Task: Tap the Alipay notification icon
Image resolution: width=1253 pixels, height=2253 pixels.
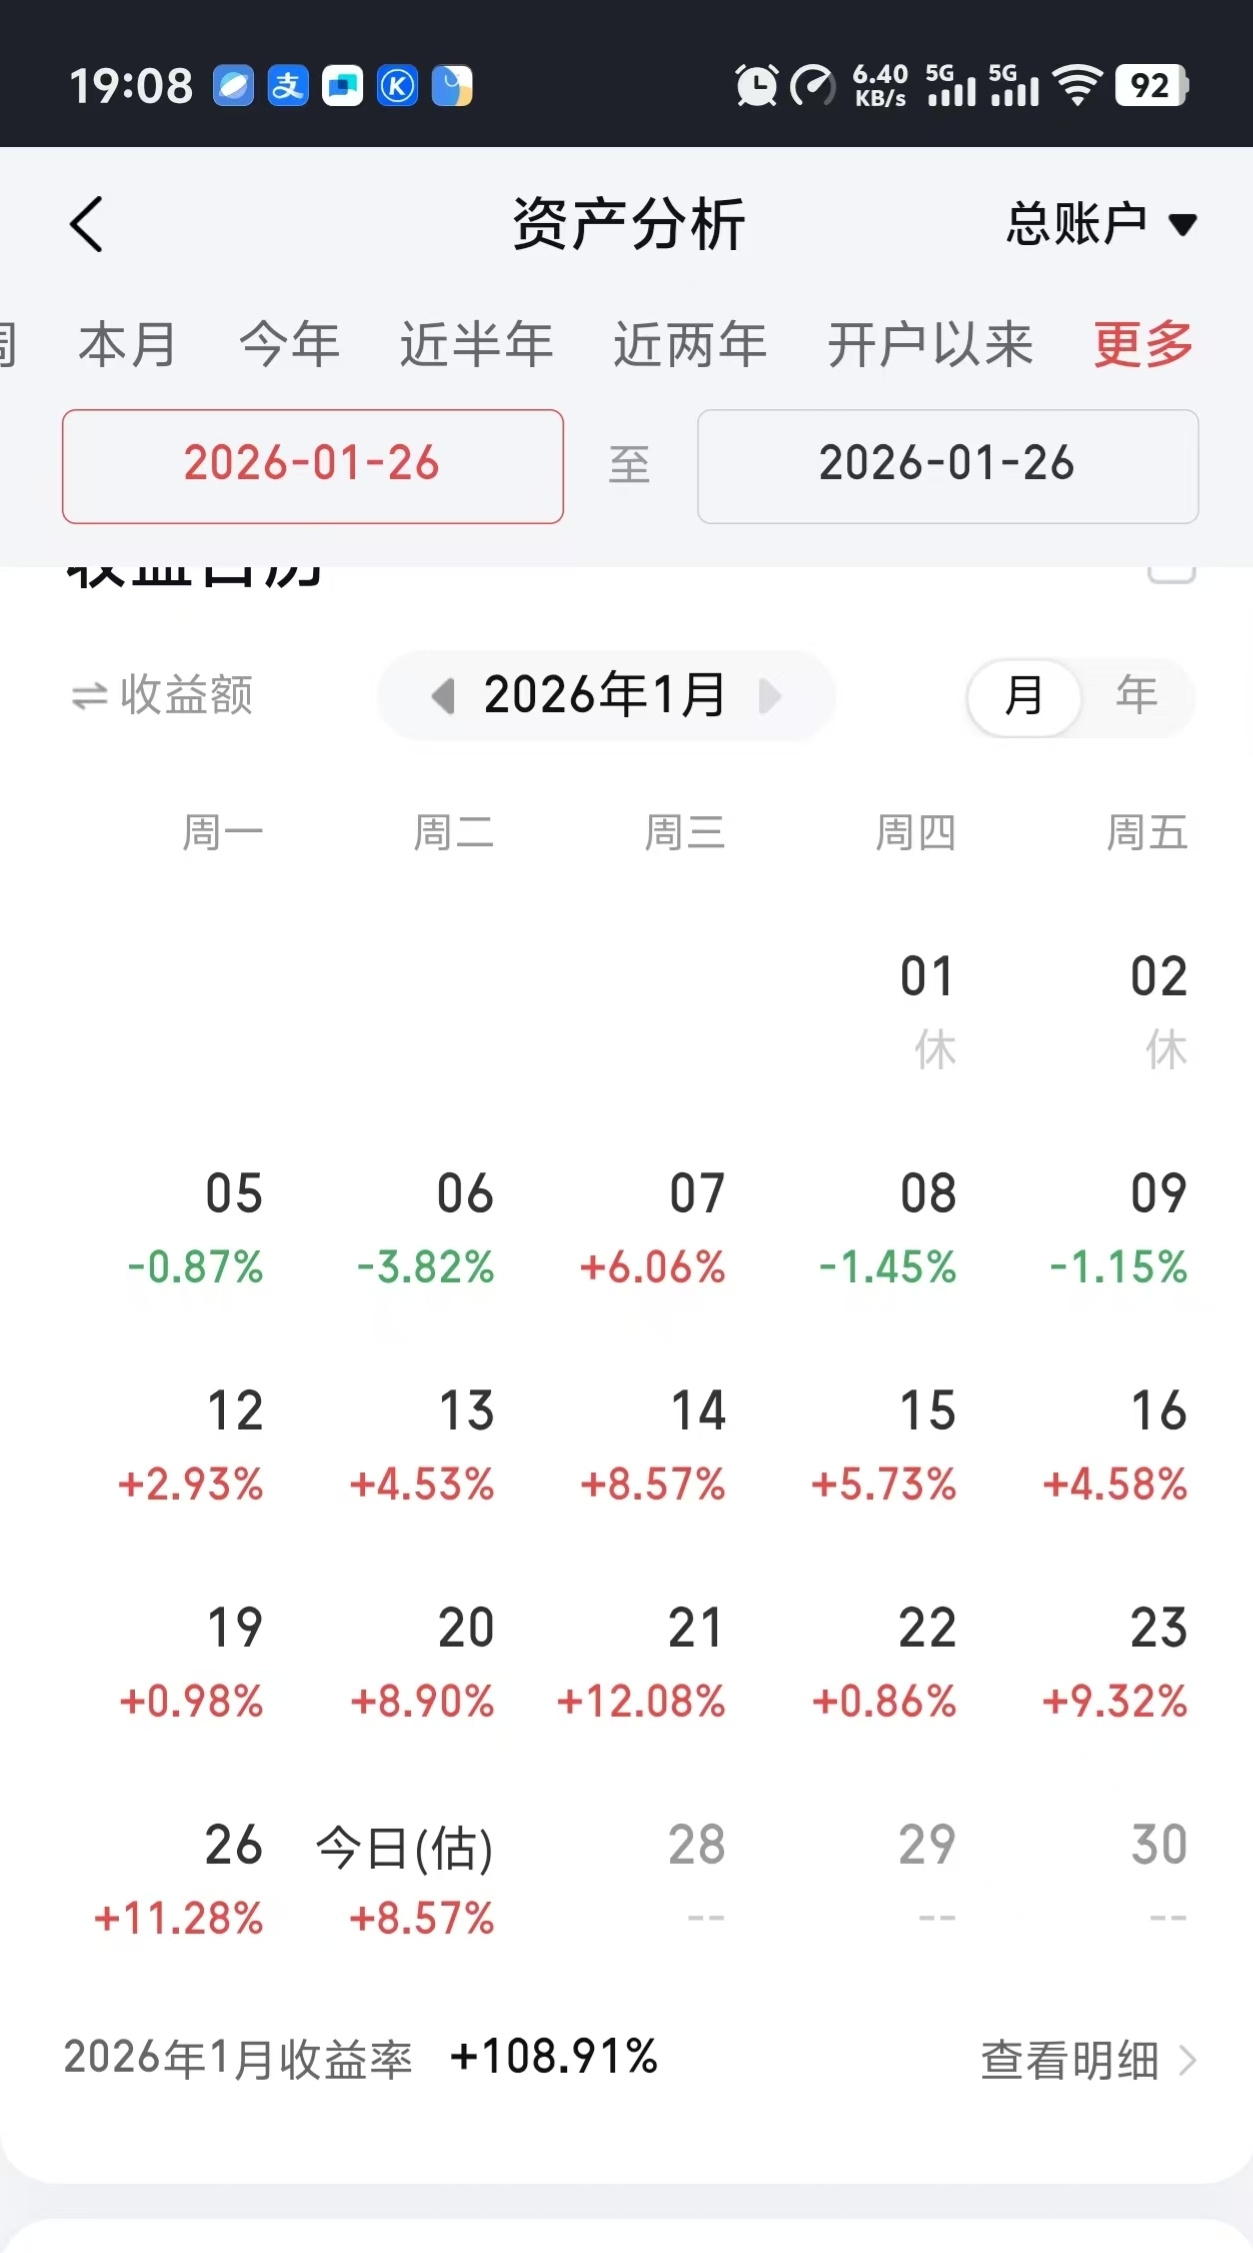Action: click(288, 86)
